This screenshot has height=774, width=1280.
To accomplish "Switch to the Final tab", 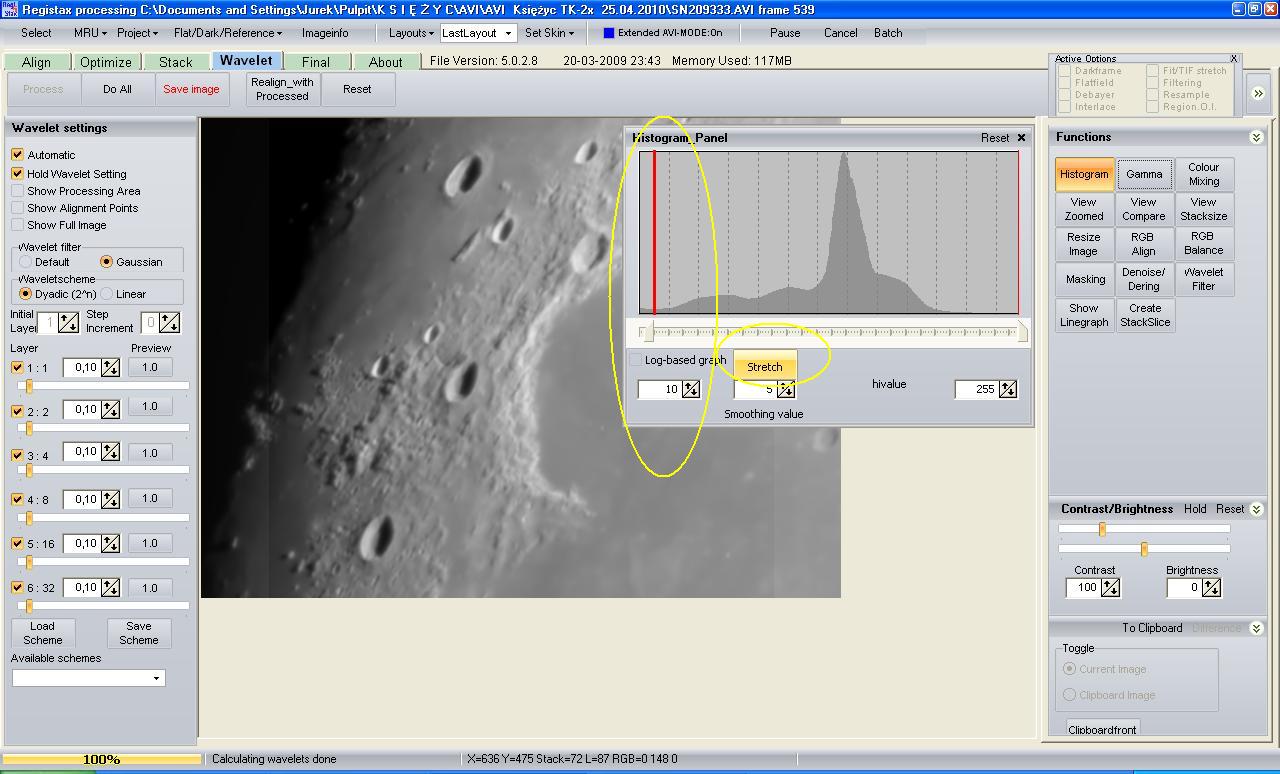I will tap(316, 62).
